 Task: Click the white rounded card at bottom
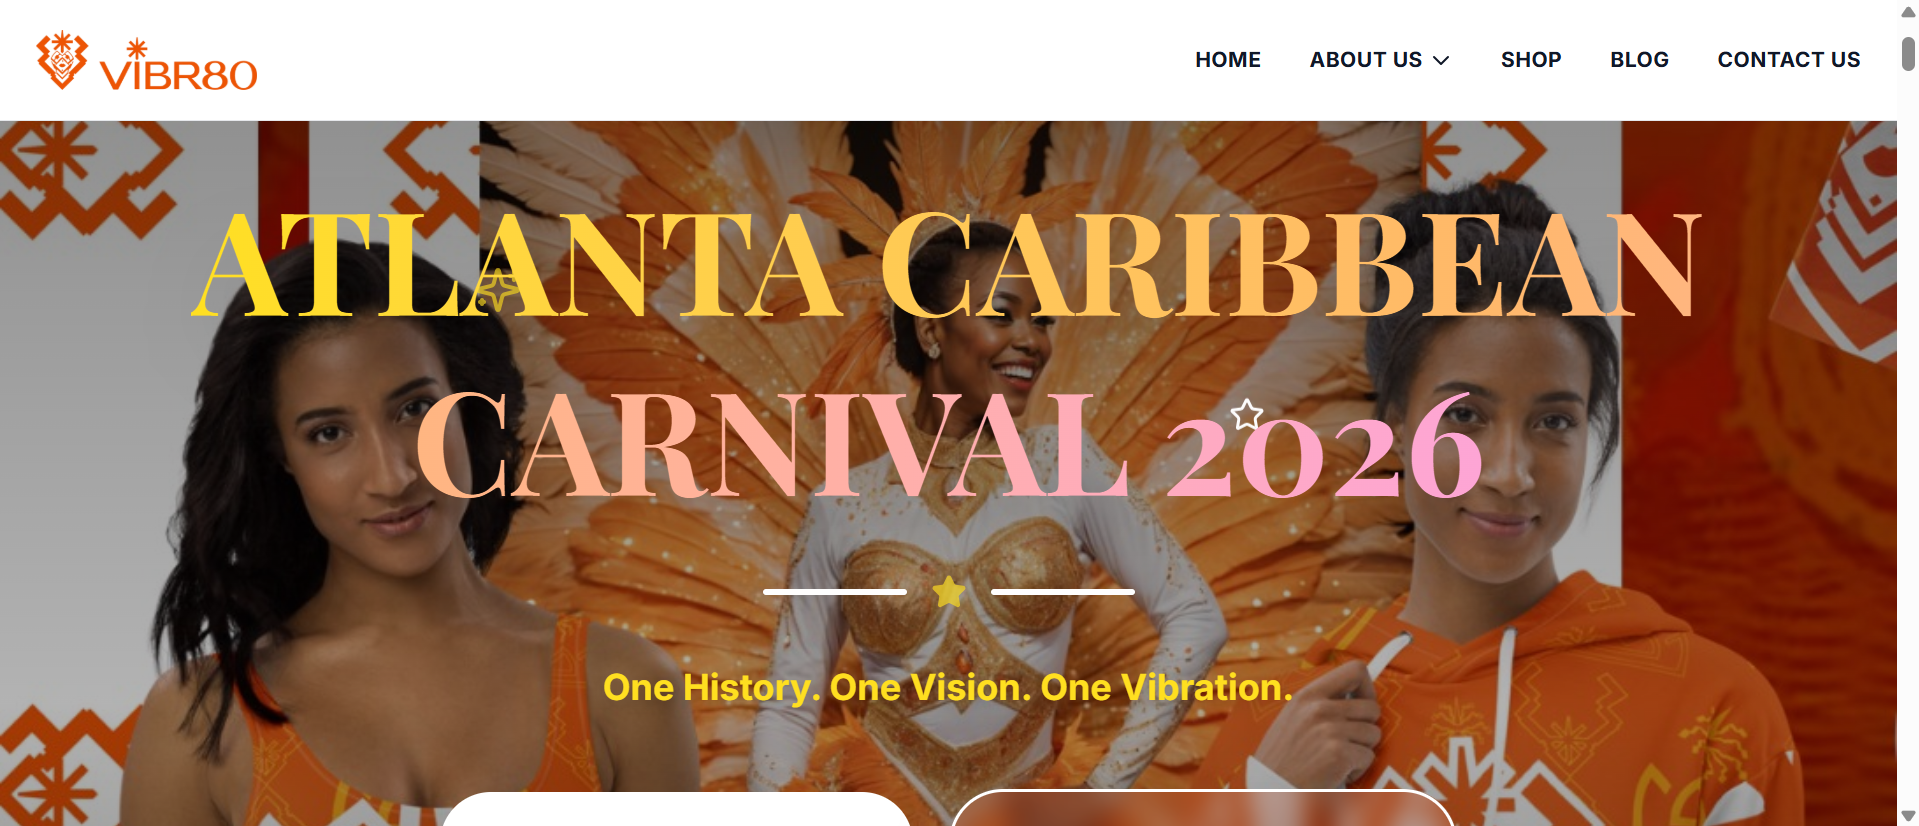[x=676, y=809]
